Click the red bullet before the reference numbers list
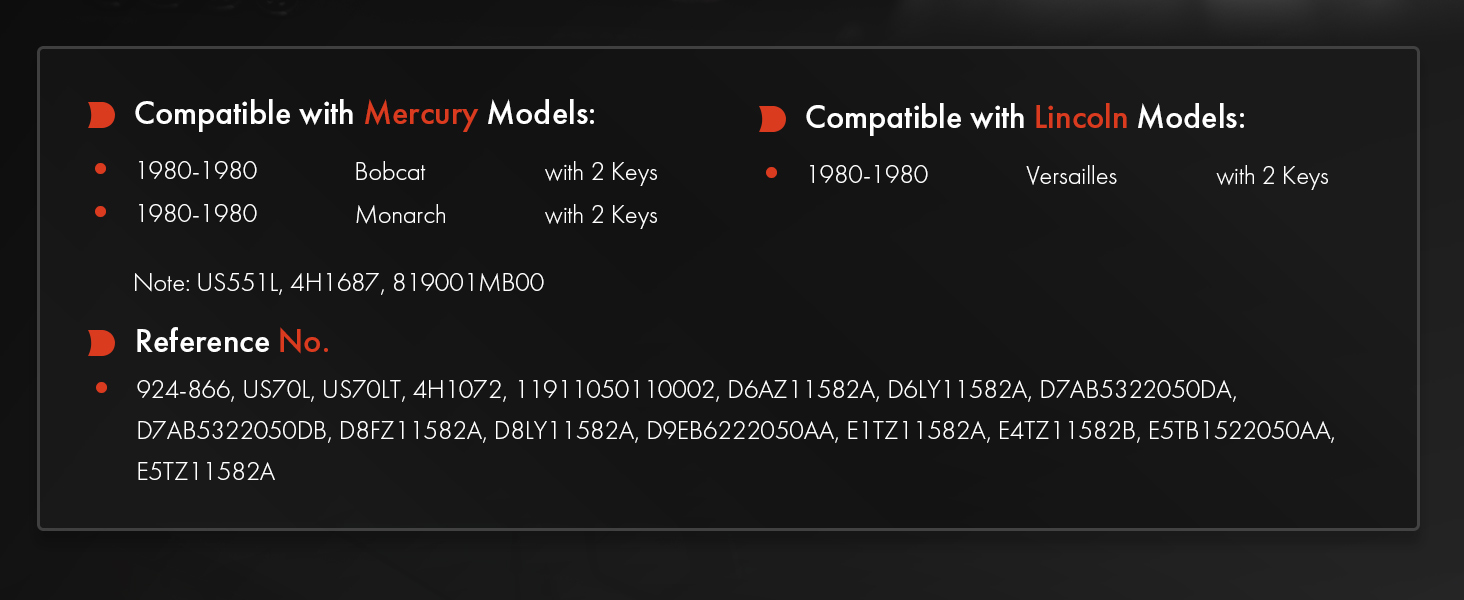The width and height of the screenshot is (1464, 600). [x=101, y=387]
